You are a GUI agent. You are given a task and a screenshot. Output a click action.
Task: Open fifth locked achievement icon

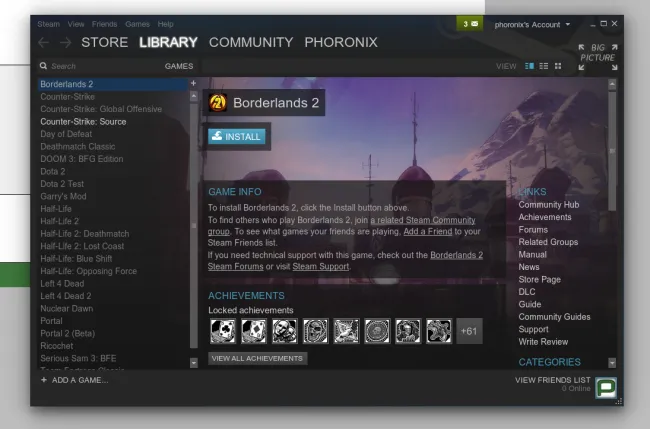[x=346, y=331]
